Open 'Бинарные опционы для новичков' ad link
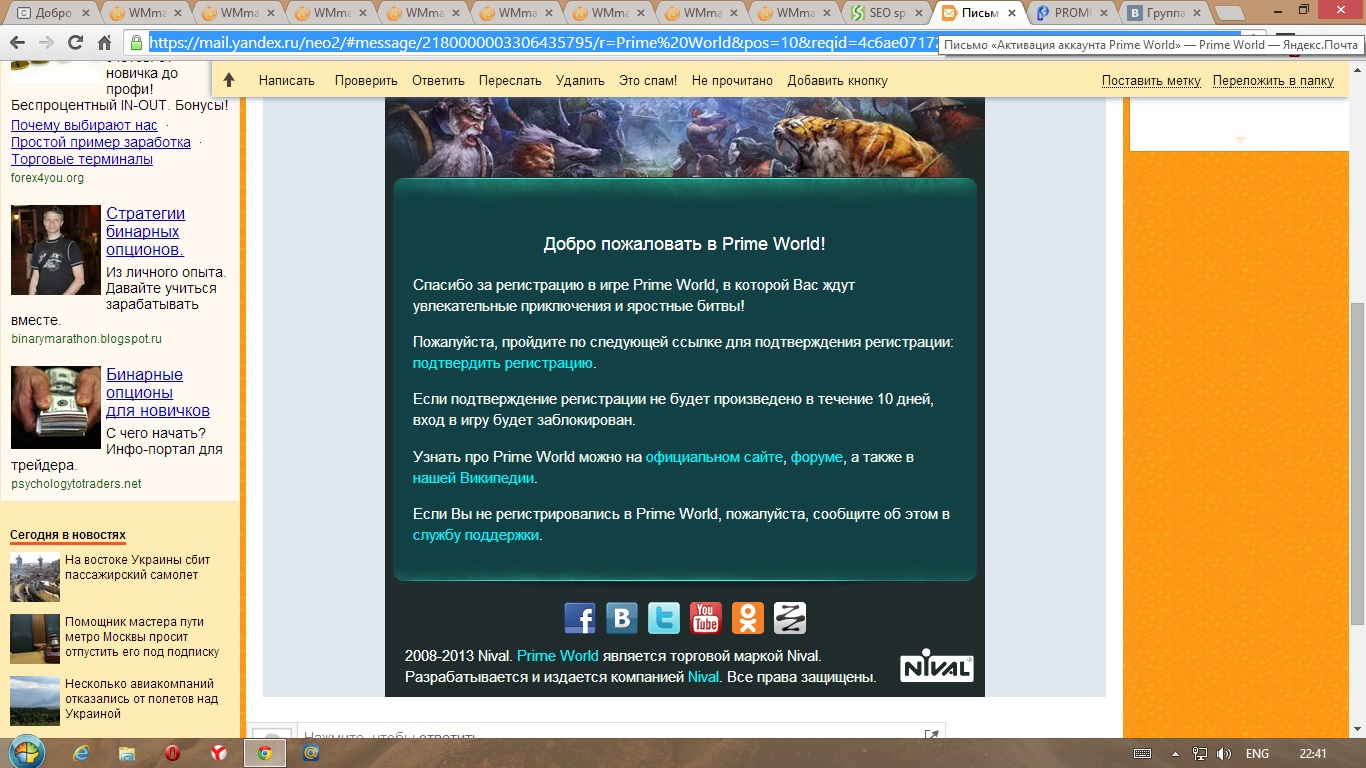The width and height of the screenshot is (1366, 768). click(x=158, y=392)
